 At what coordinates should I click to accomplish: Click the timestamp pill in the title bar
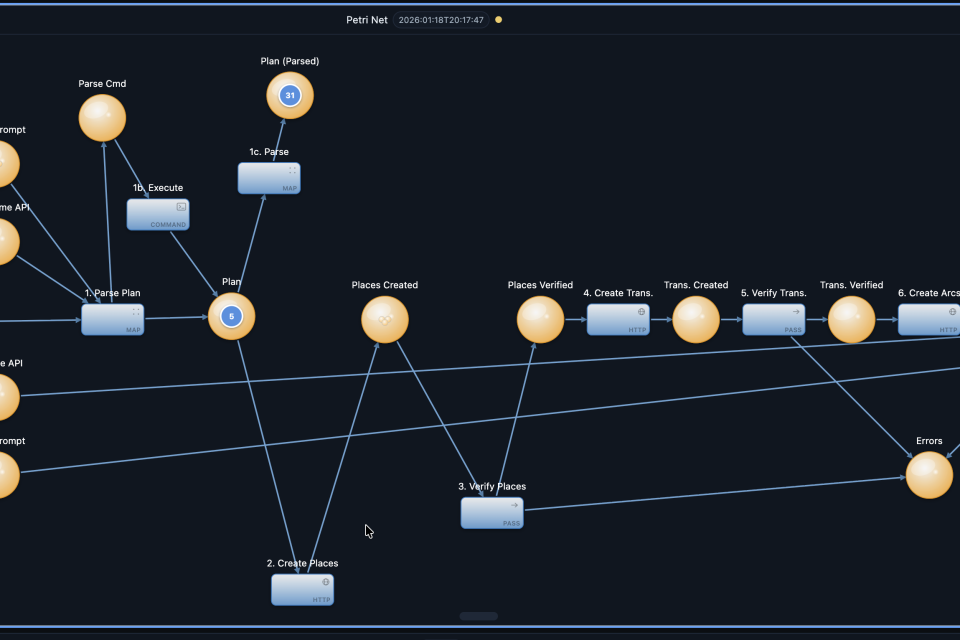click(441, 19)
